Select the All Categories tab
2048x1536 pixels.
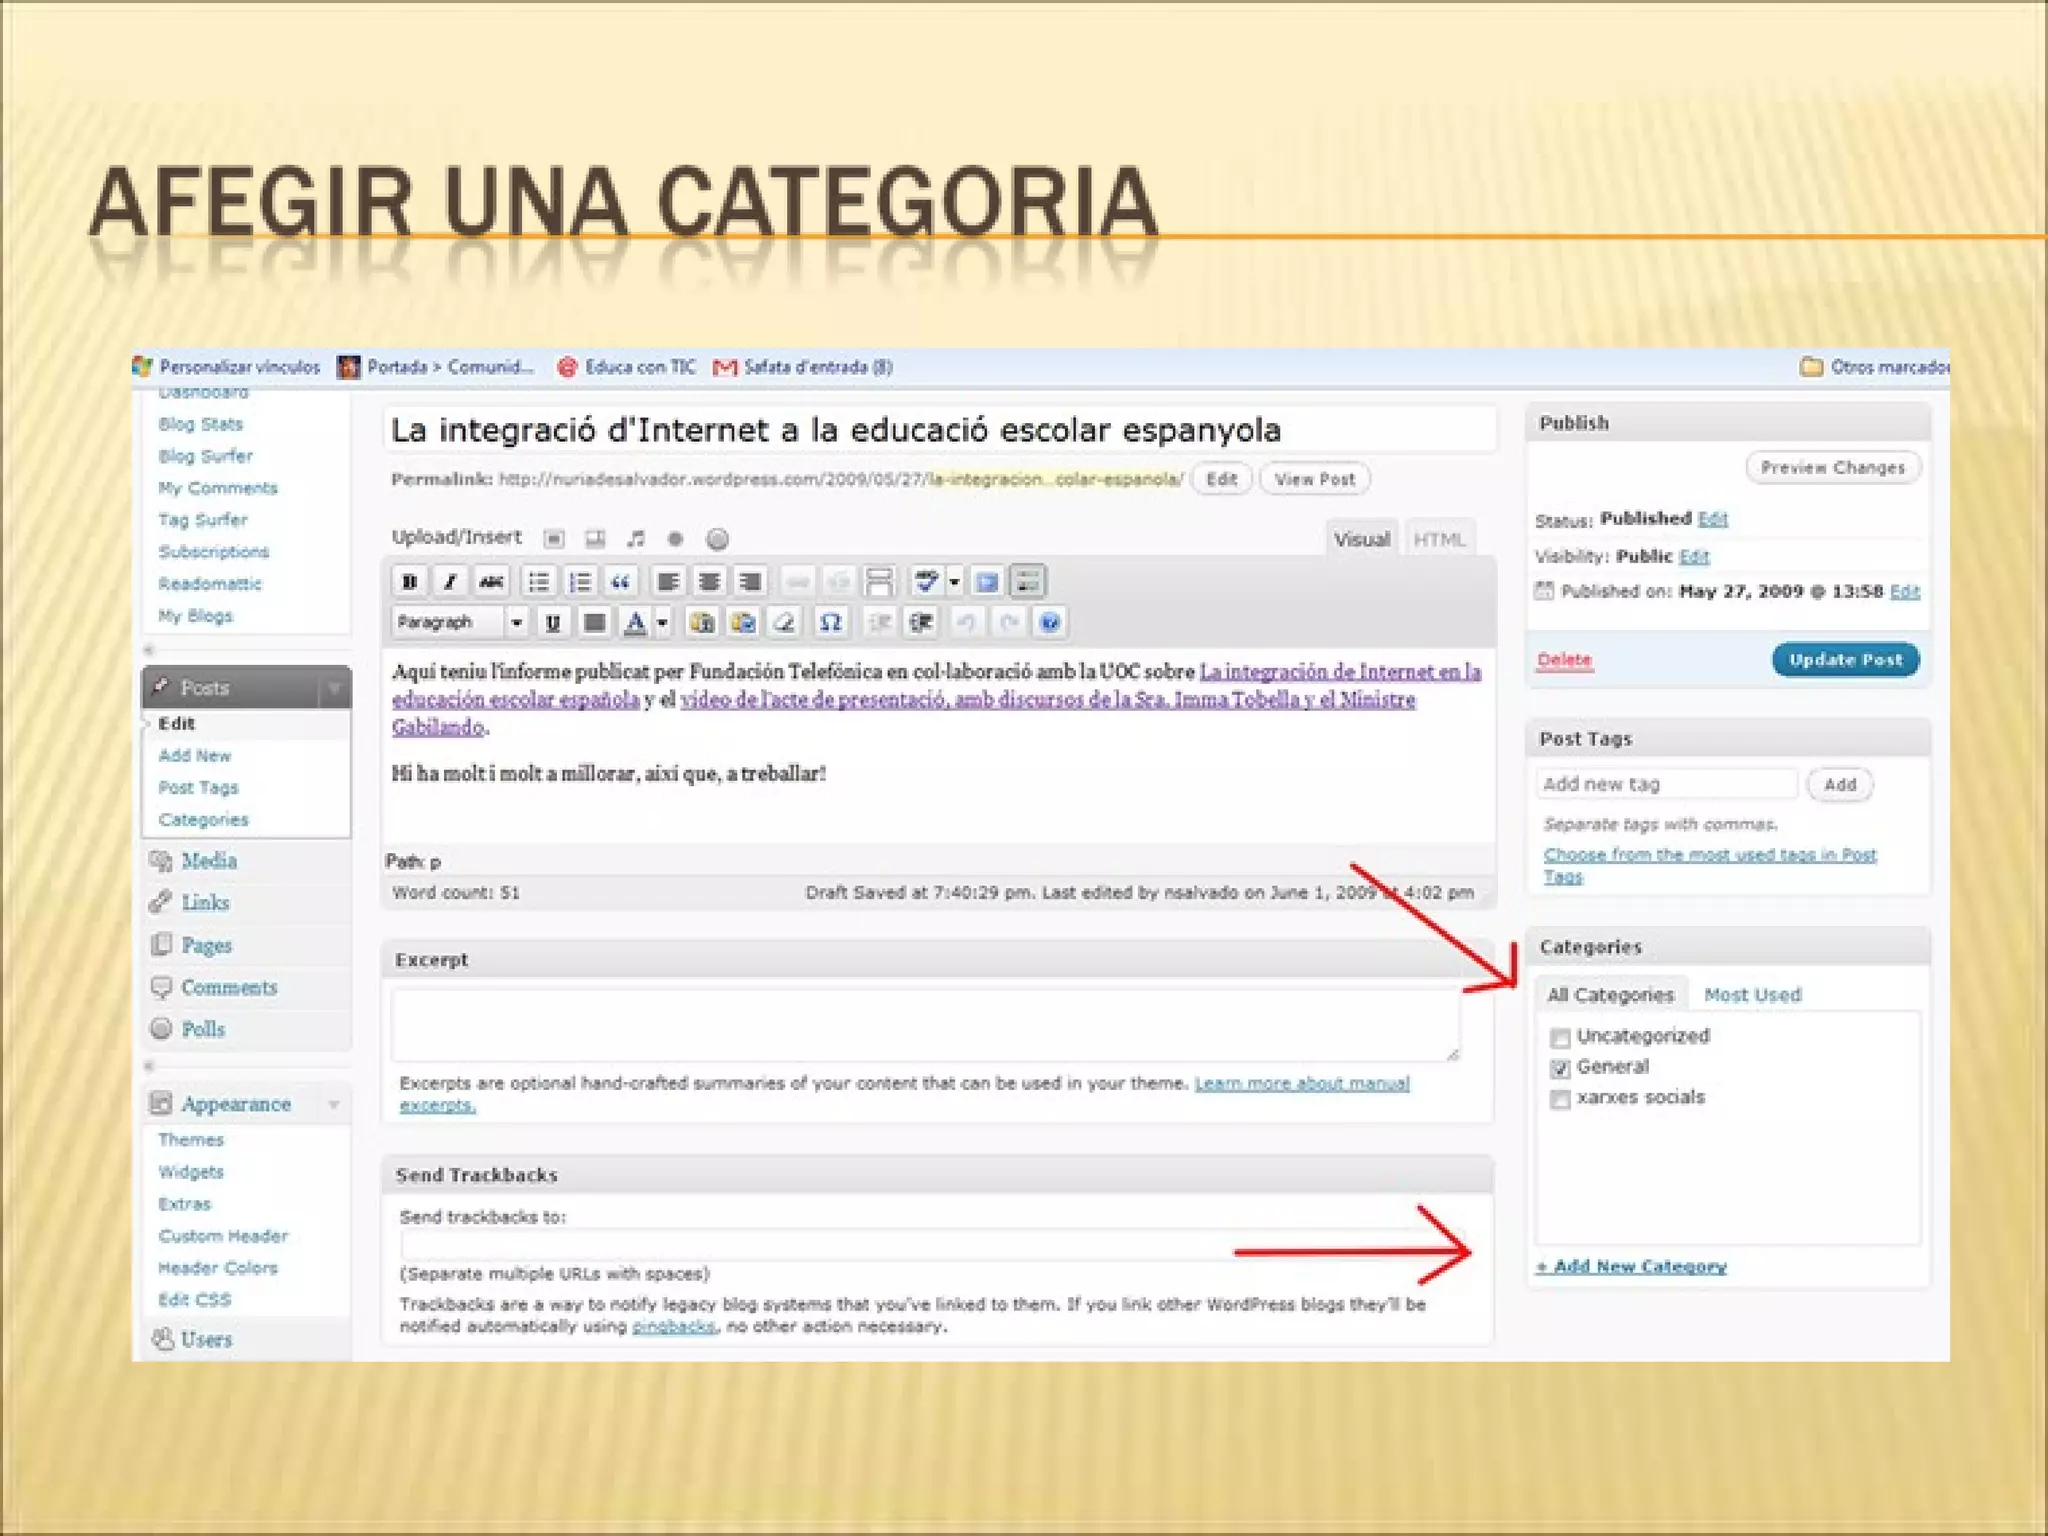tap(1610, 995)
